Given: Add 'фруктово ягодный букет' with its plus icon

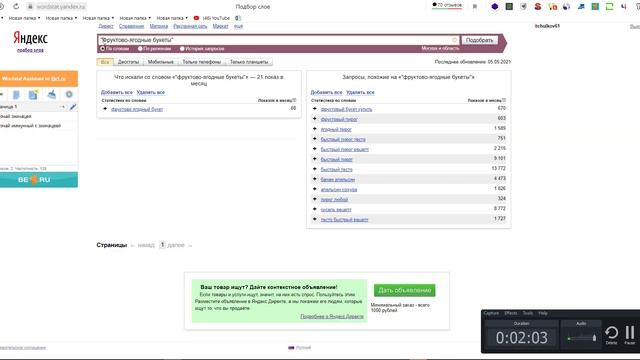Looking at the screenshot, I should pyautogui.click(x=105, y=109).
